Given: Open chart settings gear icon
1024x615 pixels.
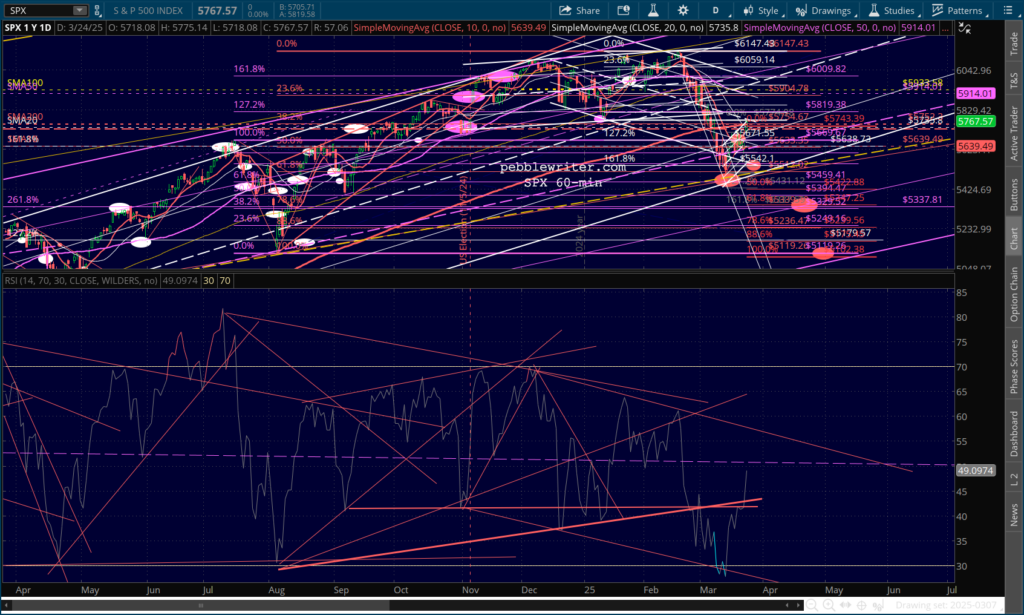Looking at the screenshot, I should [x=682, y=10].
